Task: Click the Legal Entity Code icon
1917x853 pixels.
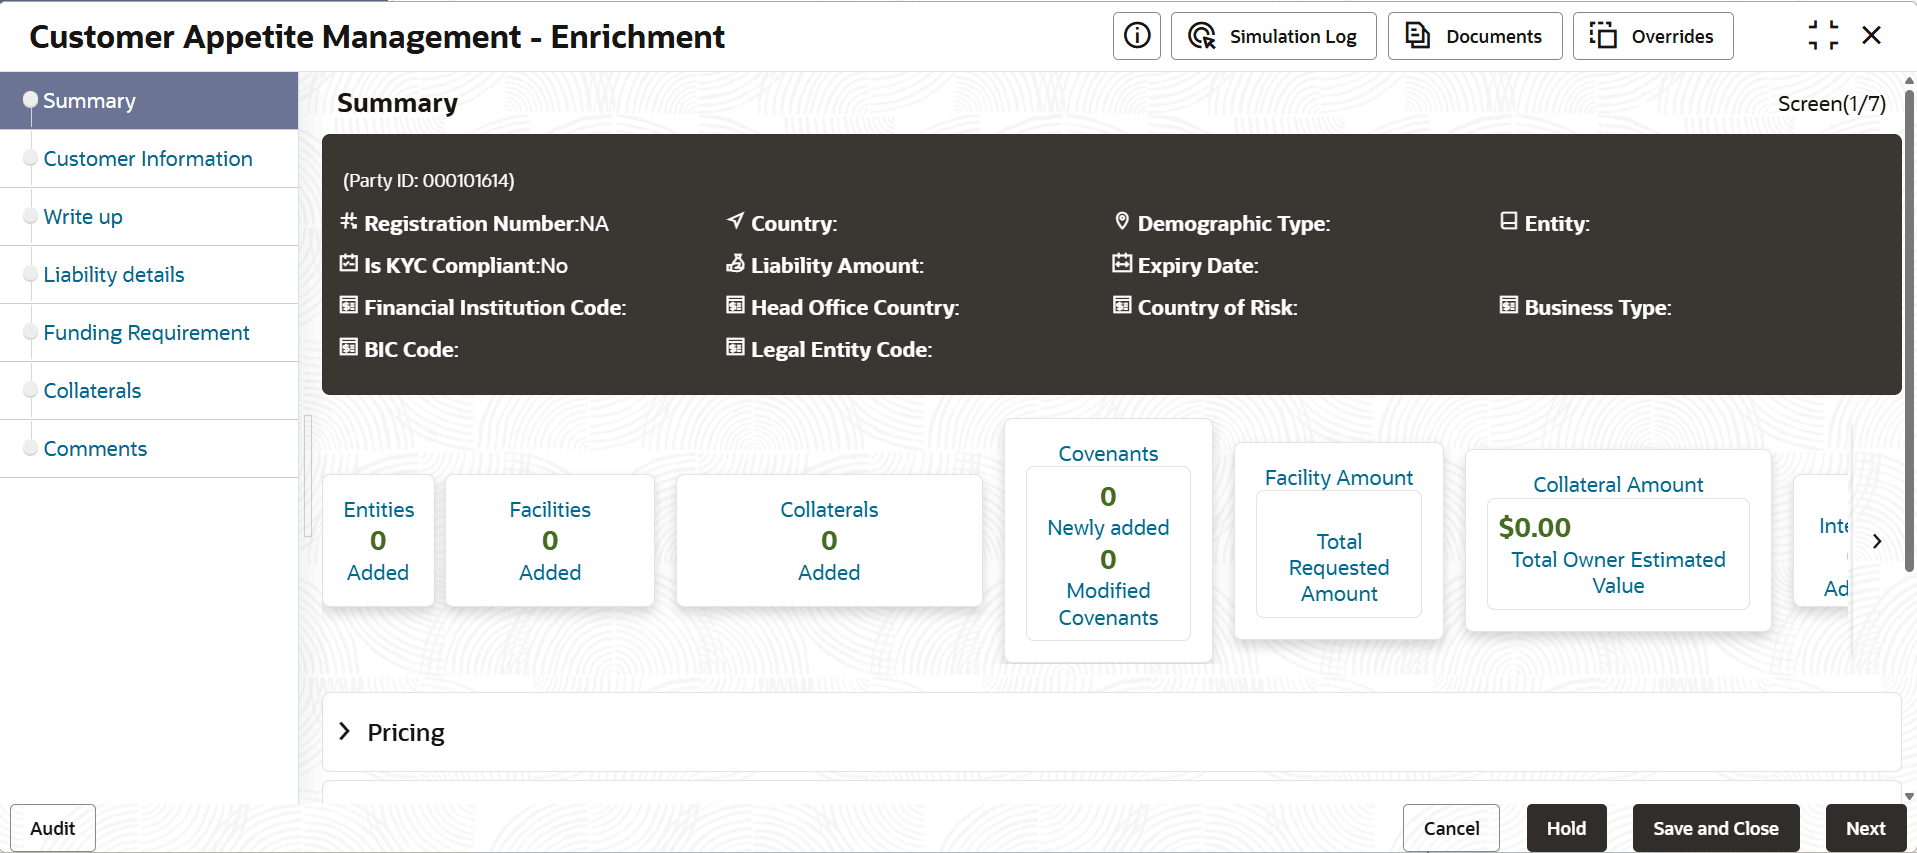Action: tap(735, 347)
